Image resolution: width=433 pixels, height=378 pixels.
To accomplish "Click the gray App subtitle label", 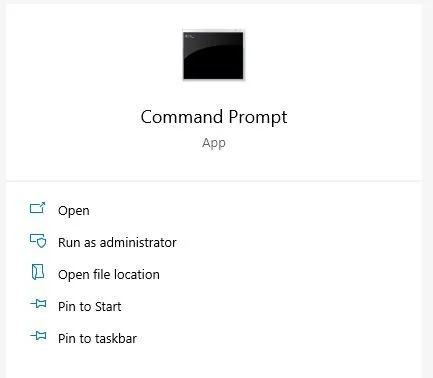I will 214,143.
